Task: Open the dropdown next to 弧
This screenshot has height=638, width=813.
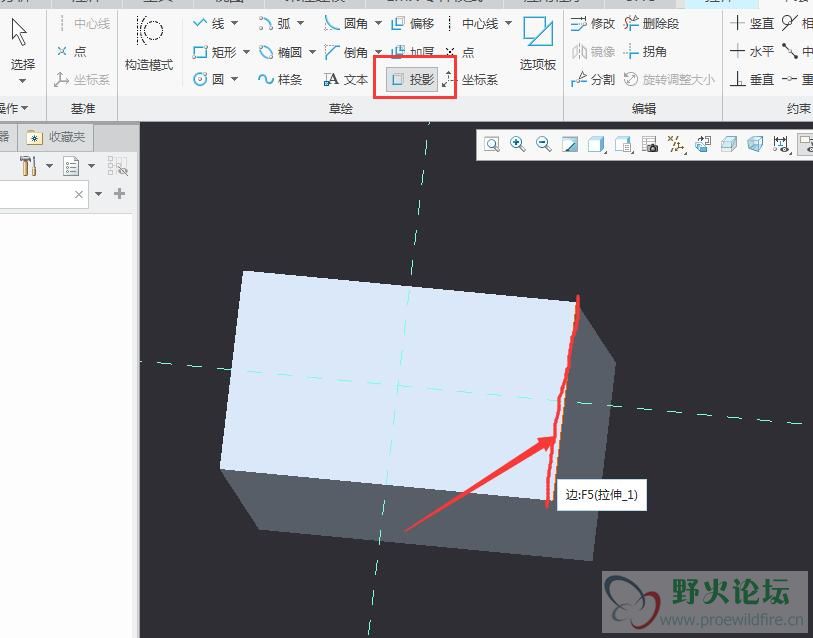Action: pos(301,23)
